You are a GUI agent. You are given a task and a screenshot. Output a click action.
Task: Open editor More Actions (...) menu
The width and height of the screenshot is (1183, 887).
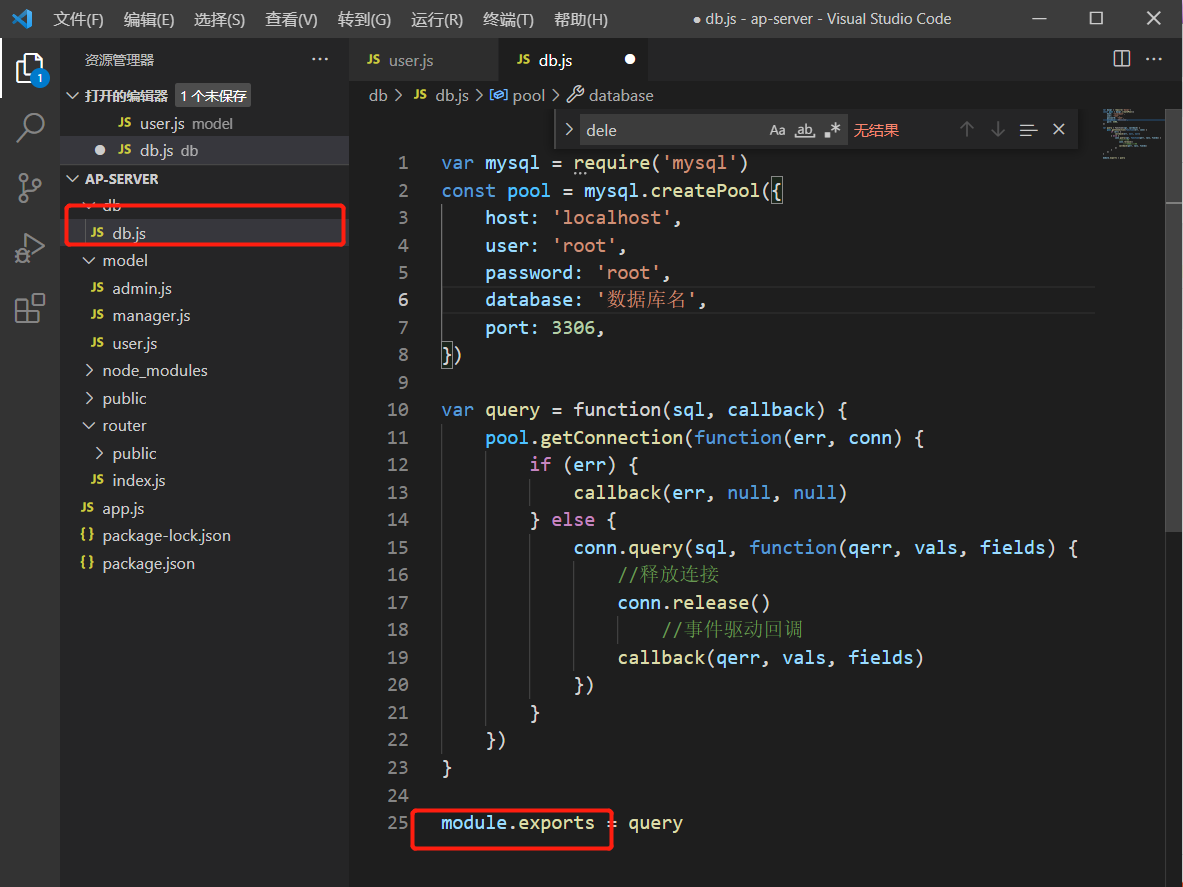click(1154, 58)
